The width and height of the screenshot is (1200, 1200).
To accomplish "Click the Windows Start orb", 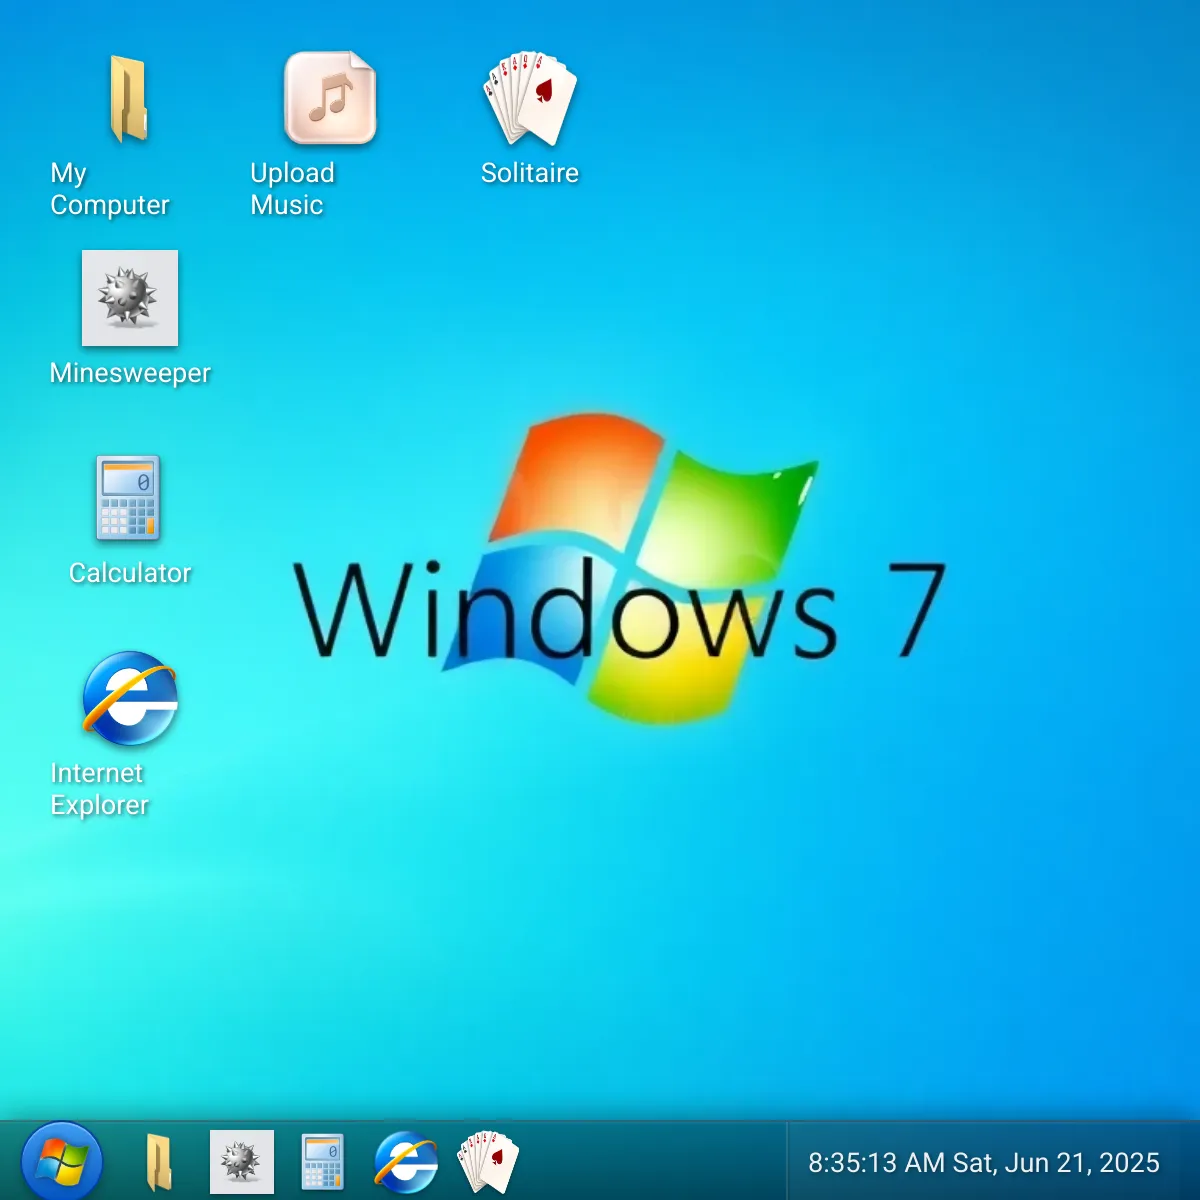I will pos(62,1162).
